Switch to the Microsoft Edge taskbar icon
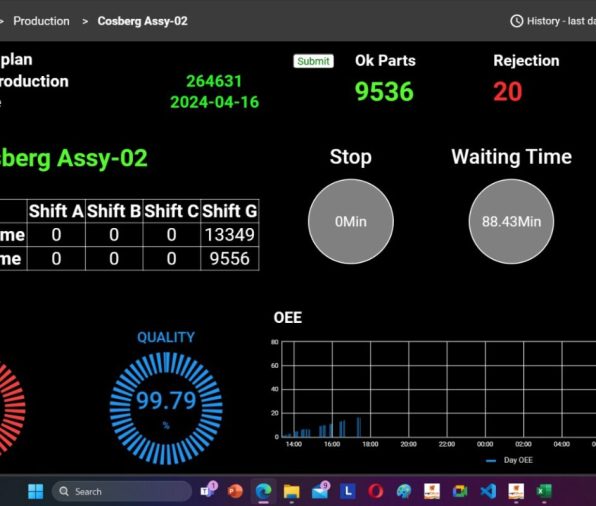The height and width of the screenshot is (506, 596). [x=263, y=491]
